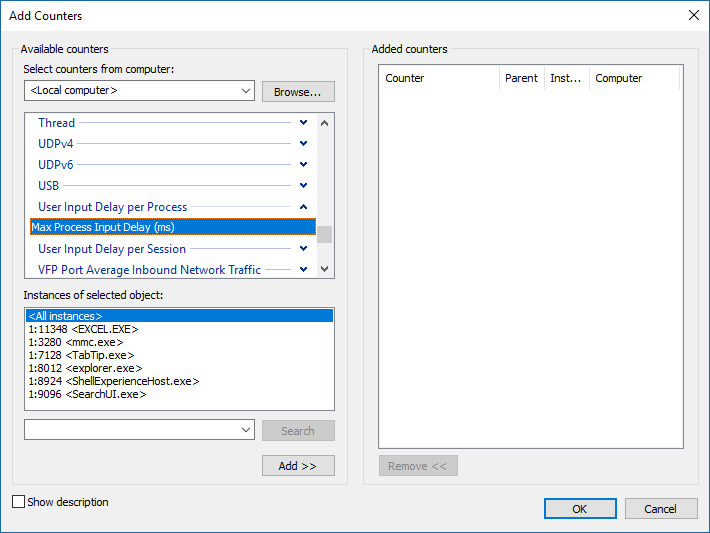The width and height of the screenshot is (710, 533).
Task: Click the Browse button
Action: pos(298,92)
